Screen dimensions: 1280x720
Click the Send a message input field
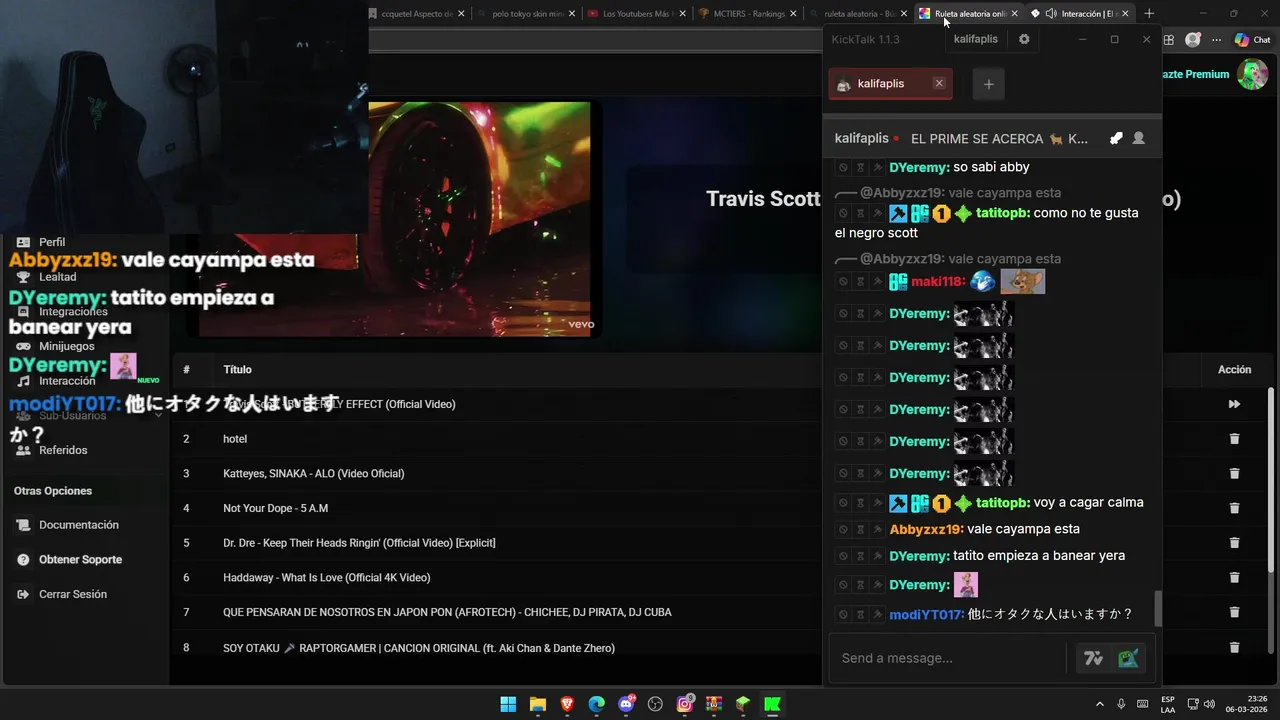pyautogui.click(x=950, y=658)
